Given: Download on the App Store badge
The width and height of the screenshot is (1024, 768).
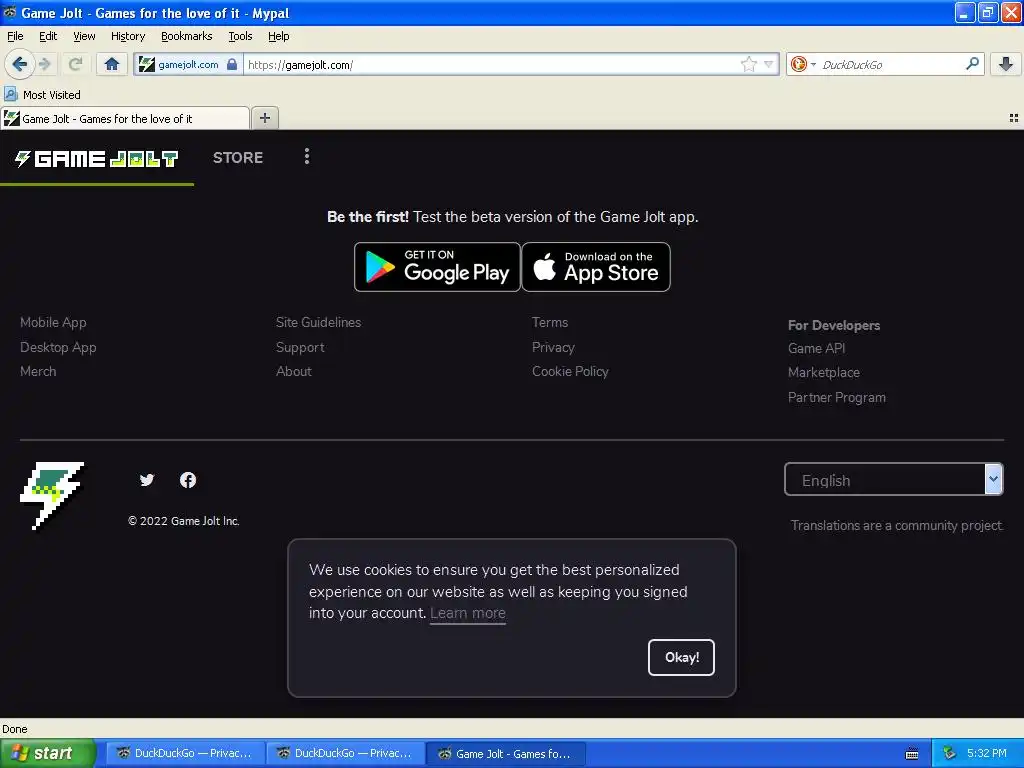Looking at the screenshot, I should pyautogui.click(x=596, y=266).
